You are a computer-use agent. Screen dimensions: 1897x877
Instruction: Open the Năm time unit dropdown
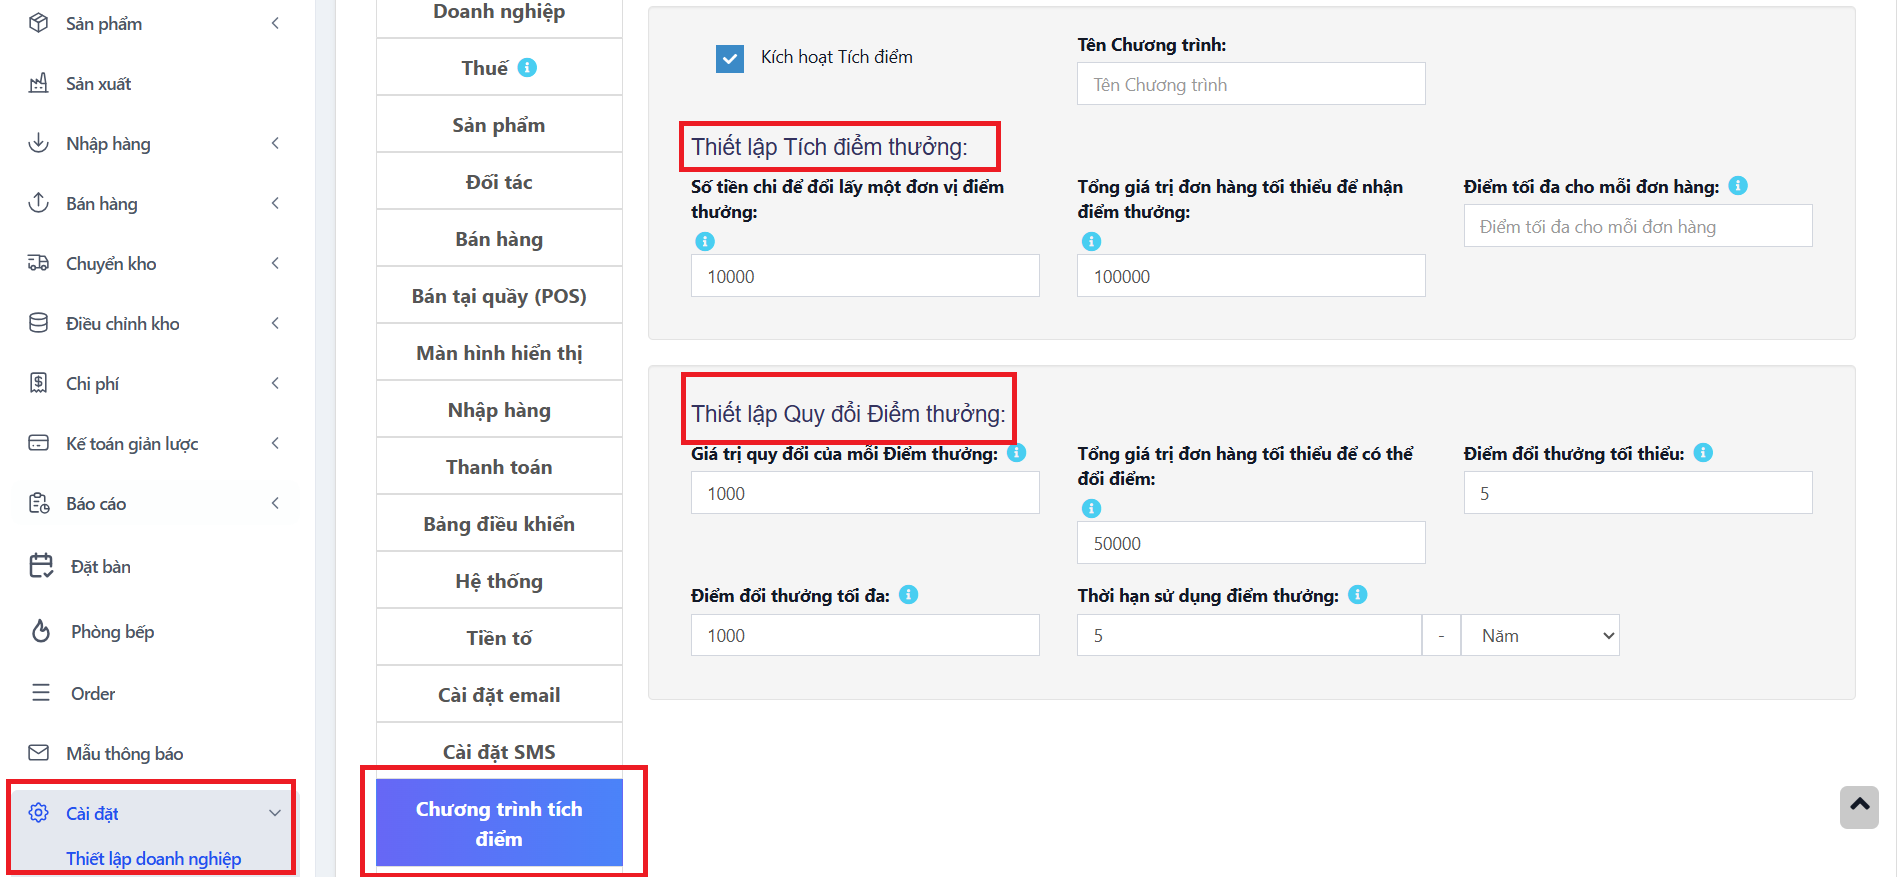click(x=1540, y=635)
